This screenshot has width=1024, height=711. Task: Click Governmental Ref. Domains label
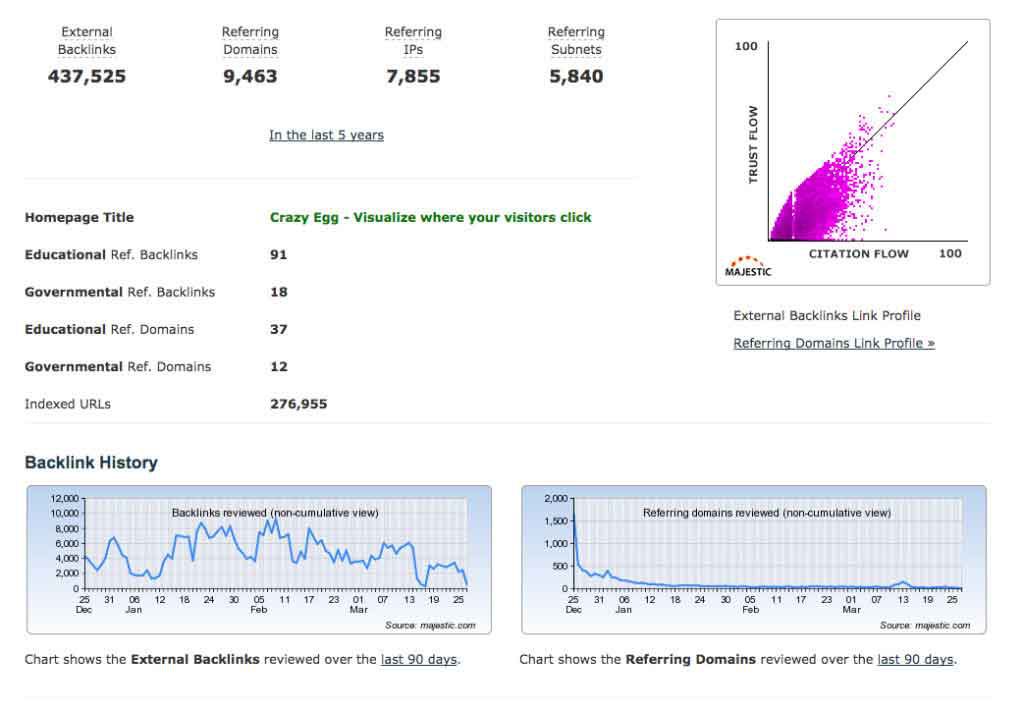(118, 366)
